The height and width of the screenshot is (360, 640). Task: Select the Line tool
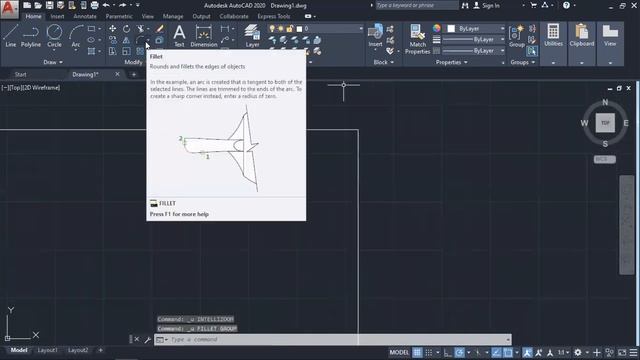pos(11,36)
